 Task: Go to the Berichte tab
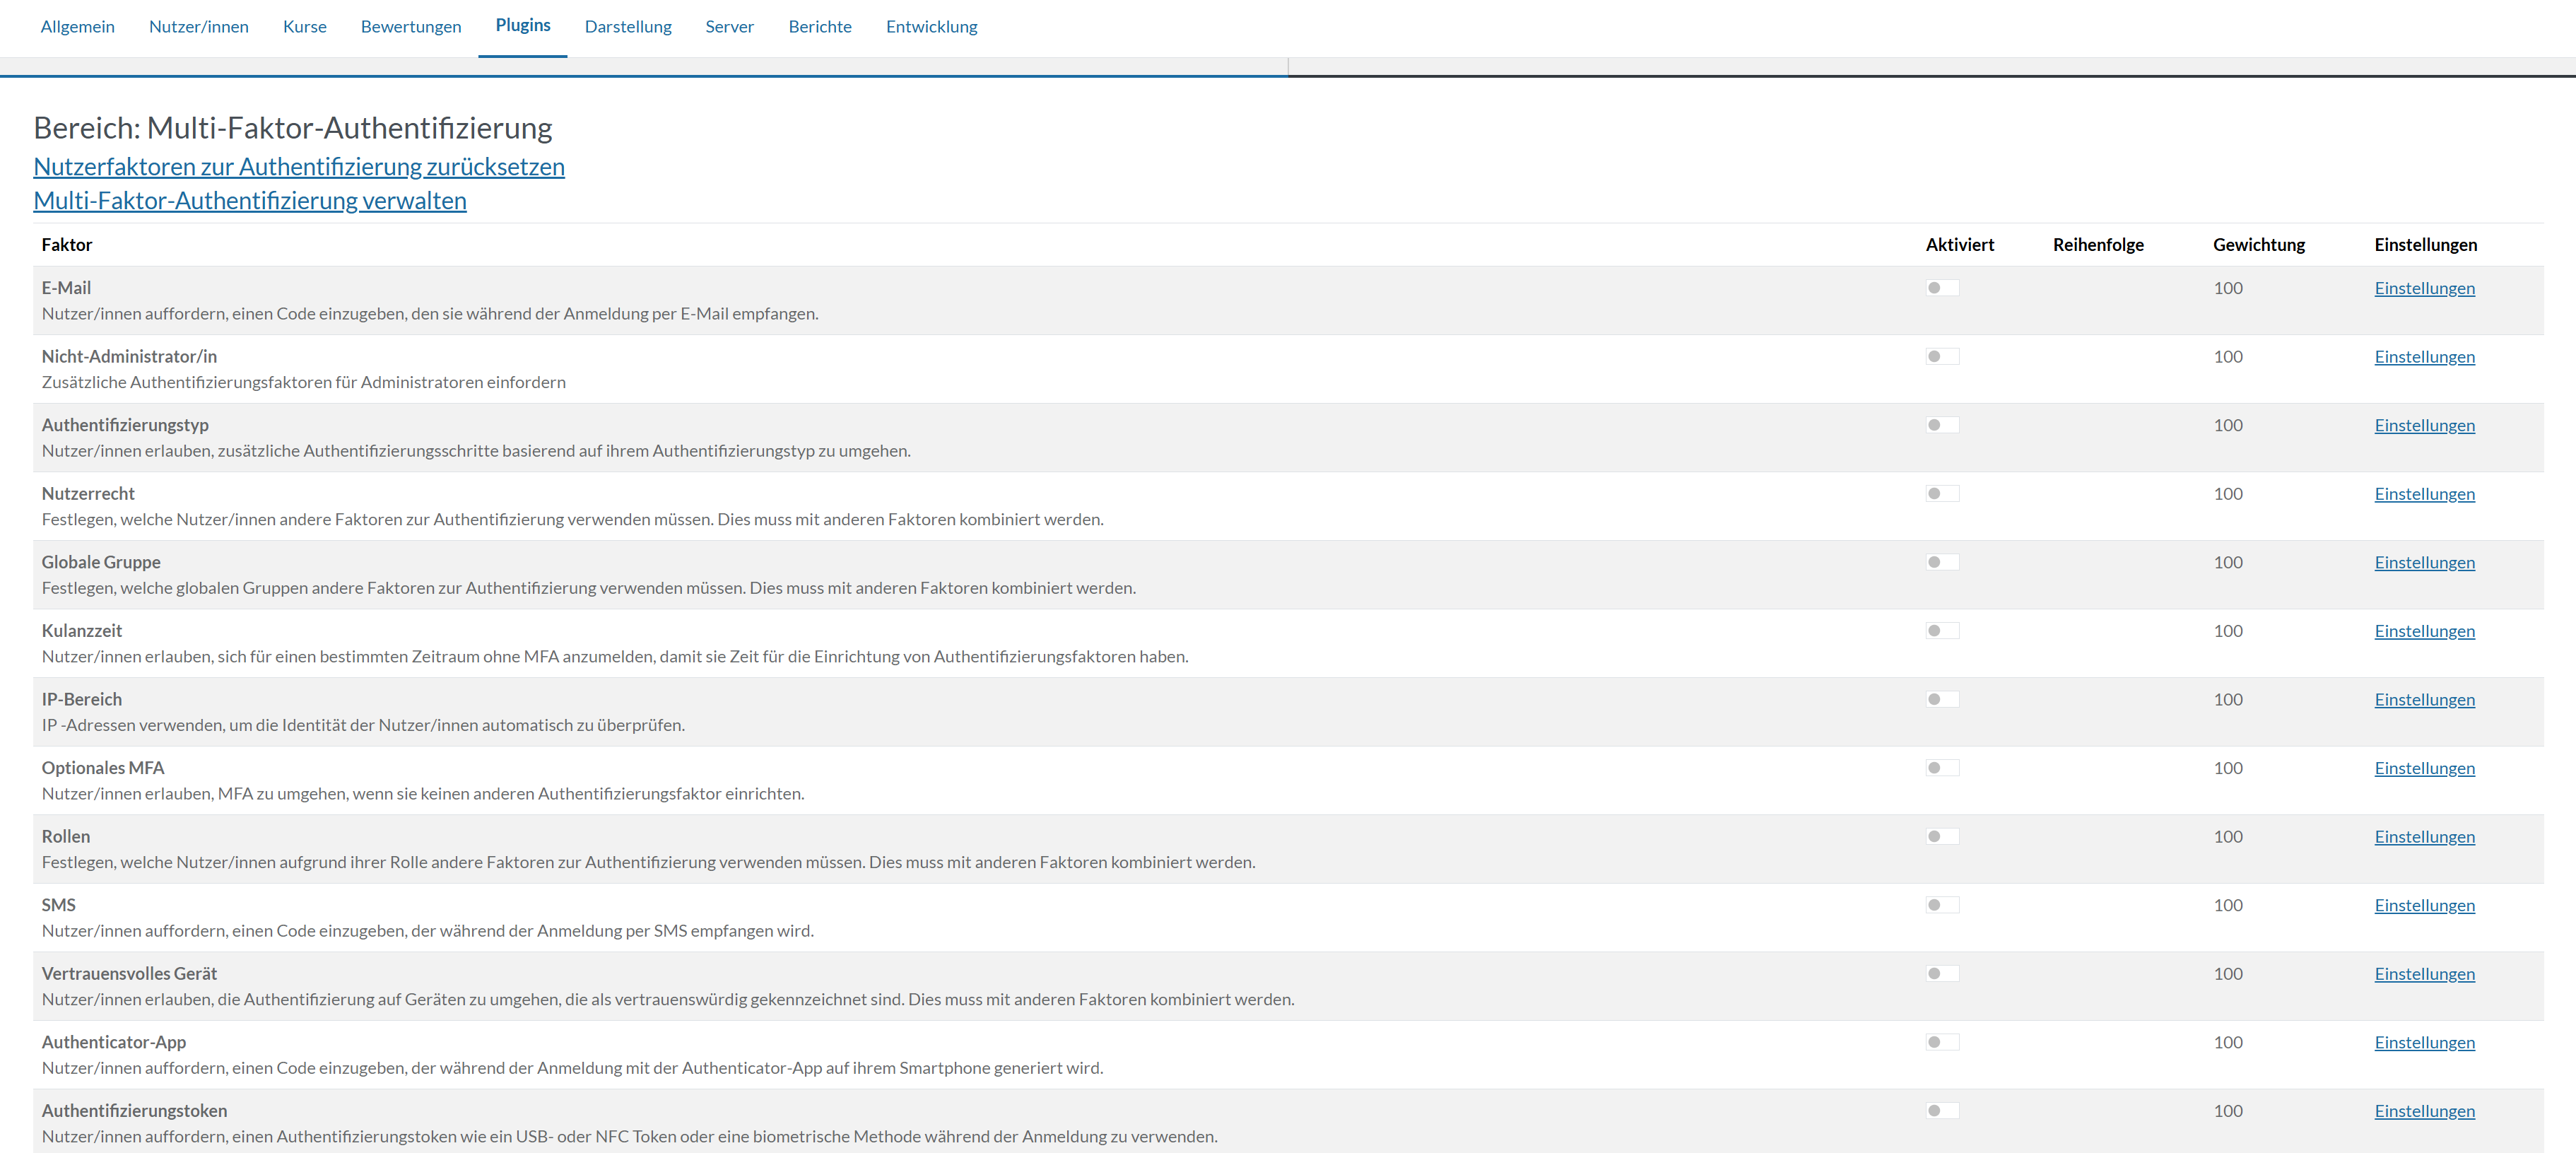[x=819, y=27]
